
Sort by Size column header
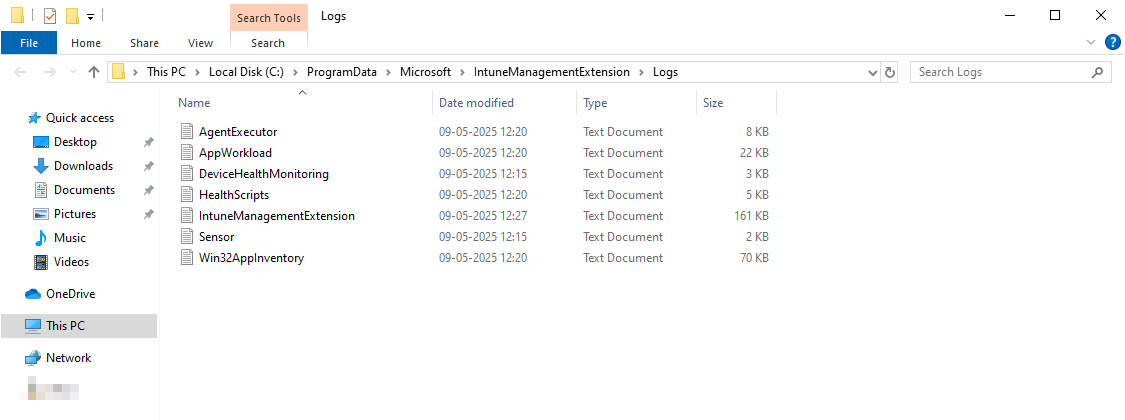(x=737, y=103)
